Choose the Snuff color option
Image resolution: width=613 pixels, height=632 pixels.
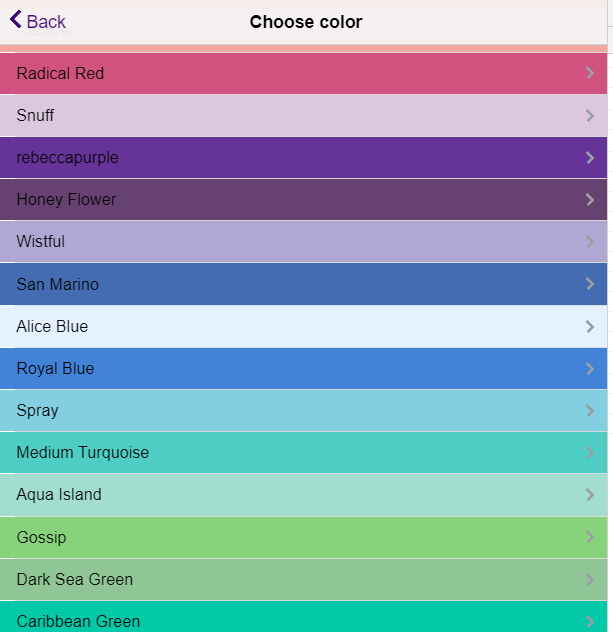[x=36, y=115]
